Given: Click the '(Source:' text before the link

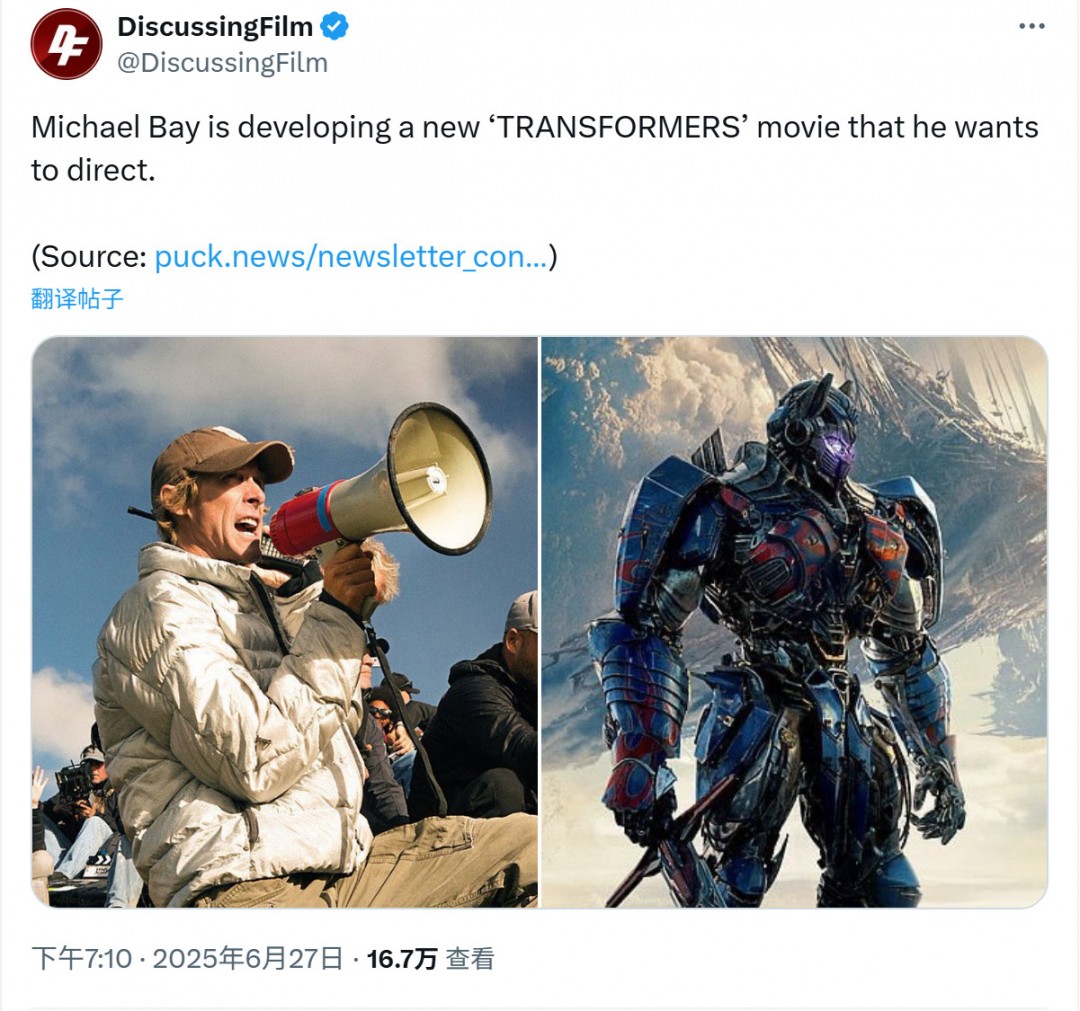Looking at the screenshot, I should point(89,257).
